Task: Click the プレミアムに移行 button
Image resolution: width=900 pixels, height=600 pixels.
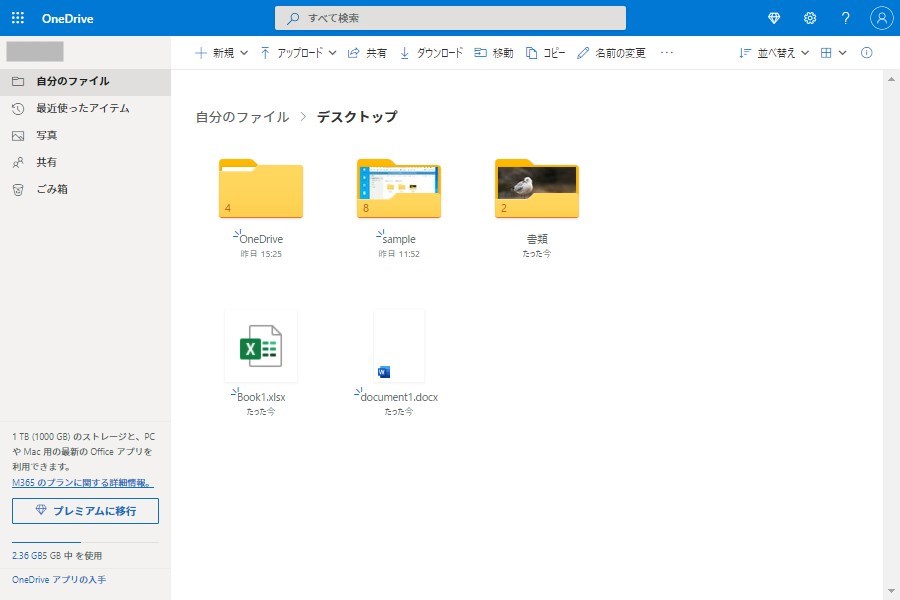Action: coord(85,510)
